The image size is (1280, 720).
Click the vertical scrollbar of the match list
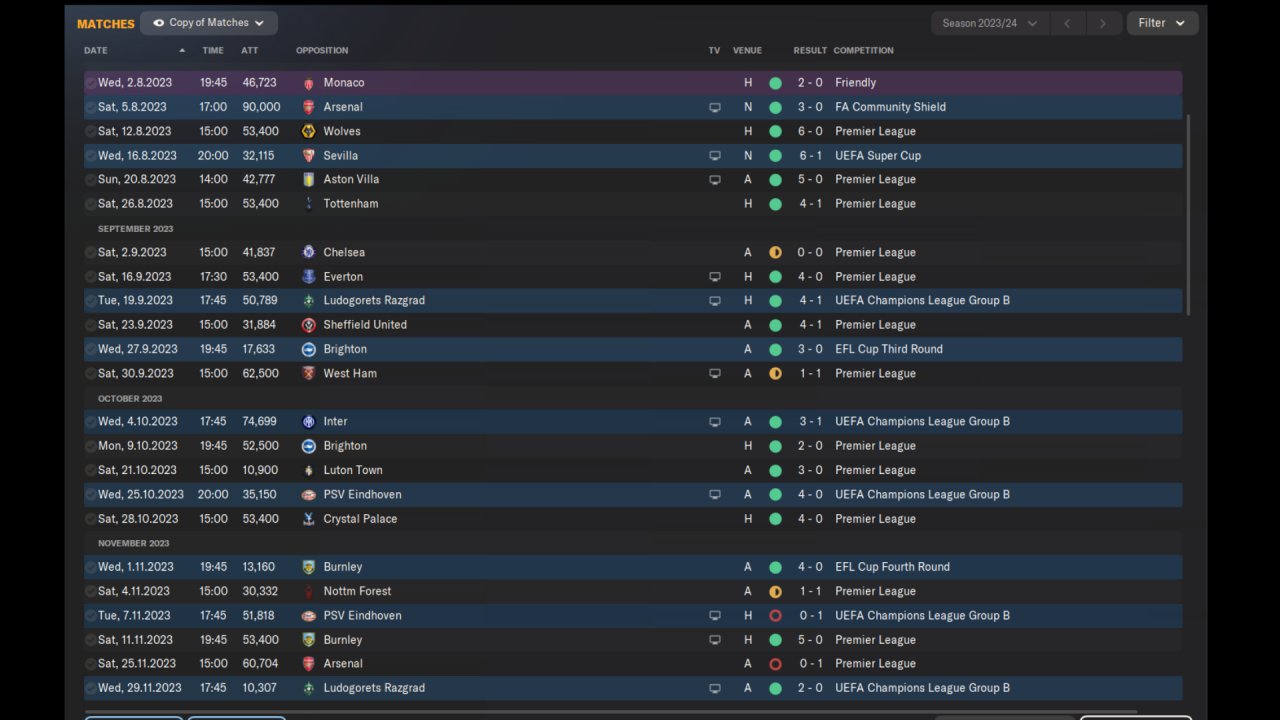coord(1188,215)
